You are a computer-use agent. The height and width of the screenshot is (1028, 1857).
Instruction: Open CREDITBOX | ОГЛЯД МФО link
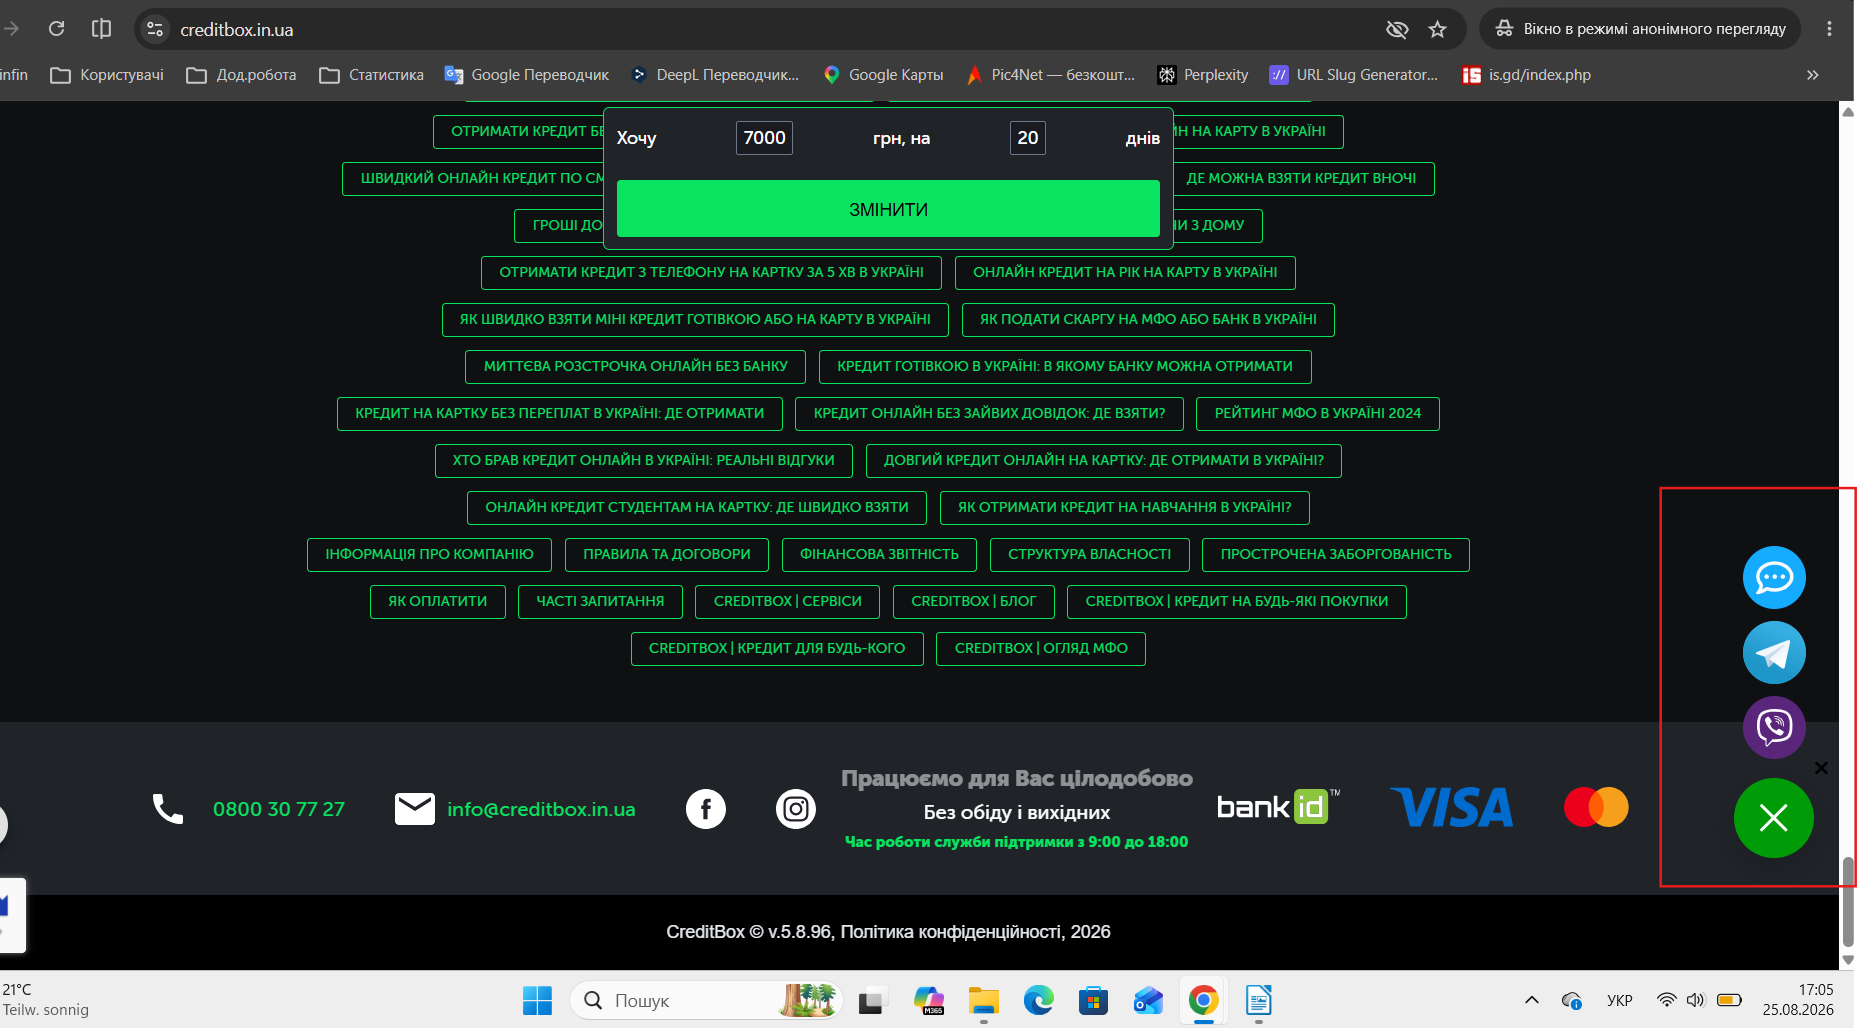[1041, 649]
